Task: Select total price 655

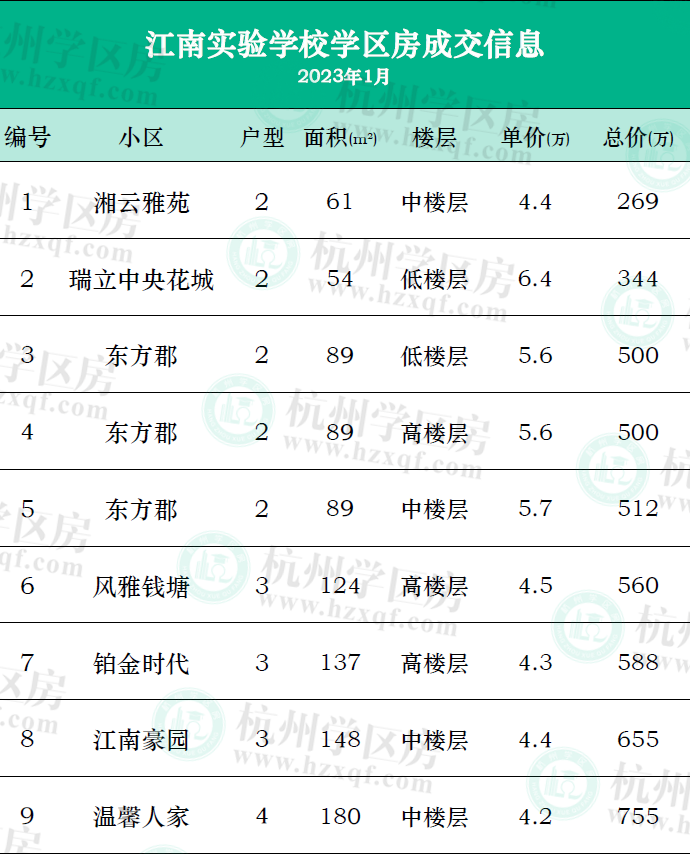Action: coord(638,740)
